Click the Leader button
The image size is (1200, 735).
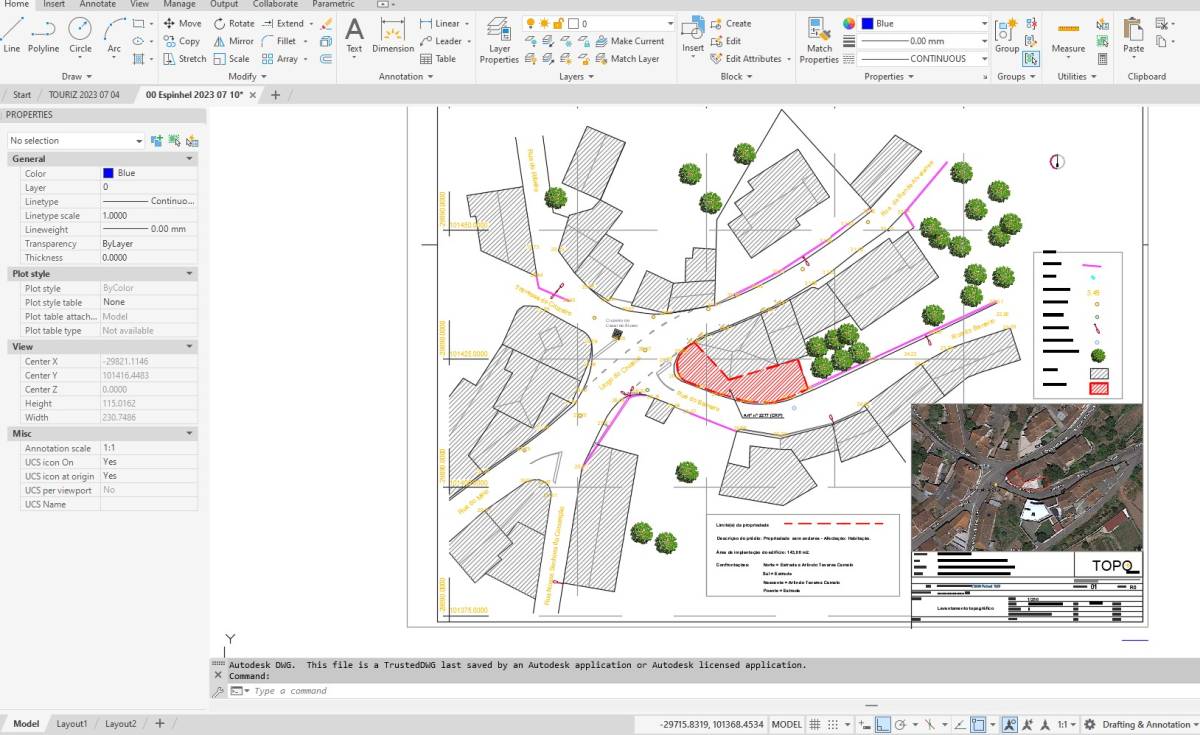point(441,41)
